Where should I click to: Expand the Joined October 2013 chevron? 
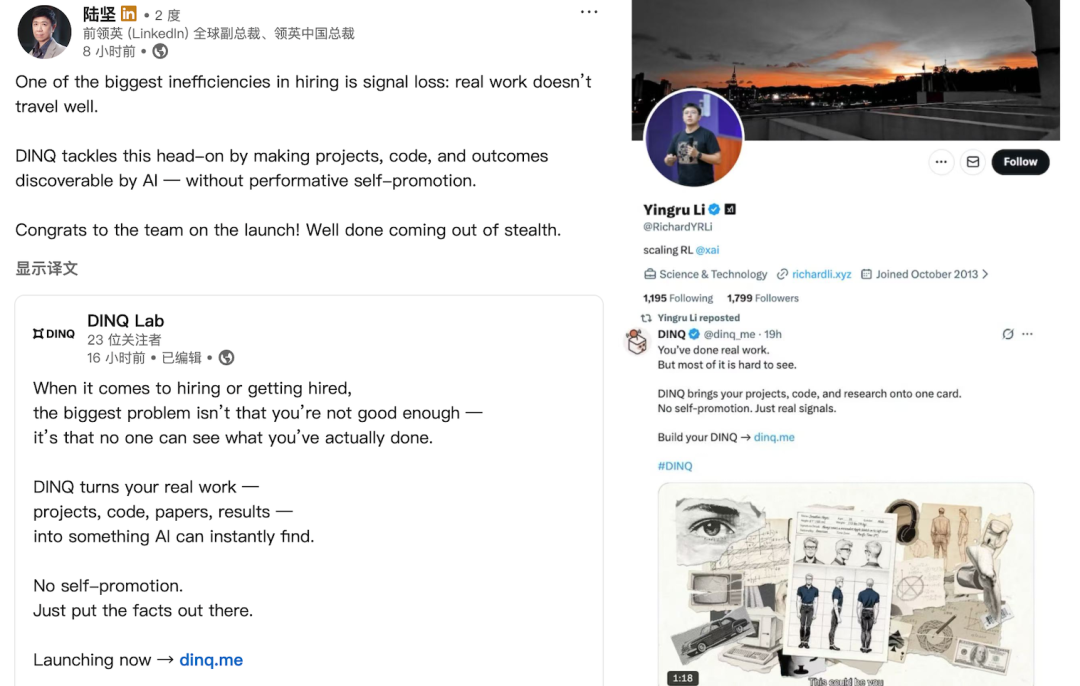(x=986, y=274)
